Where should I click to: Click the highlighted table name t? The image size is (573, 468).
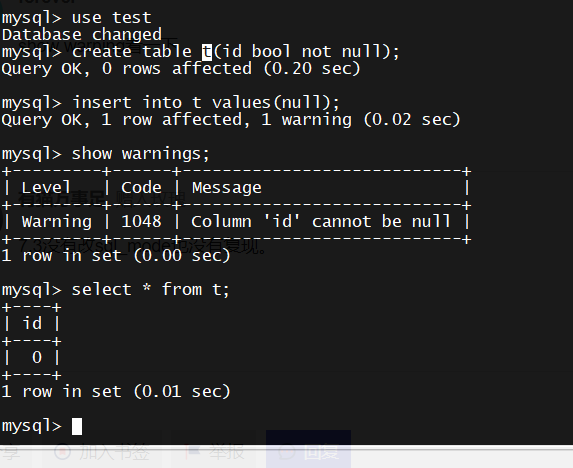[x=207, y=52]
